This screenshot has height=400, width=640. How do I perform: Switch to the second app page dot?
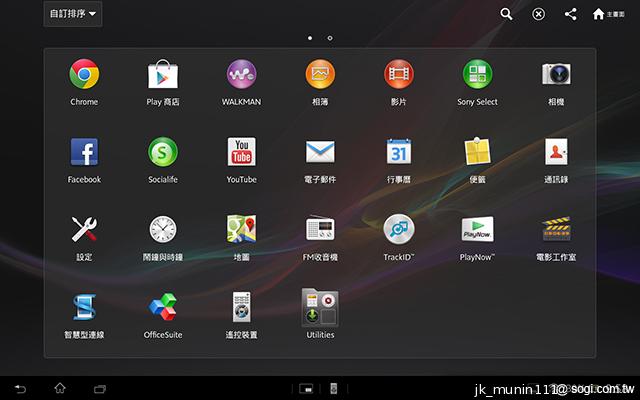pyautogui.click(x=330, y=38)
